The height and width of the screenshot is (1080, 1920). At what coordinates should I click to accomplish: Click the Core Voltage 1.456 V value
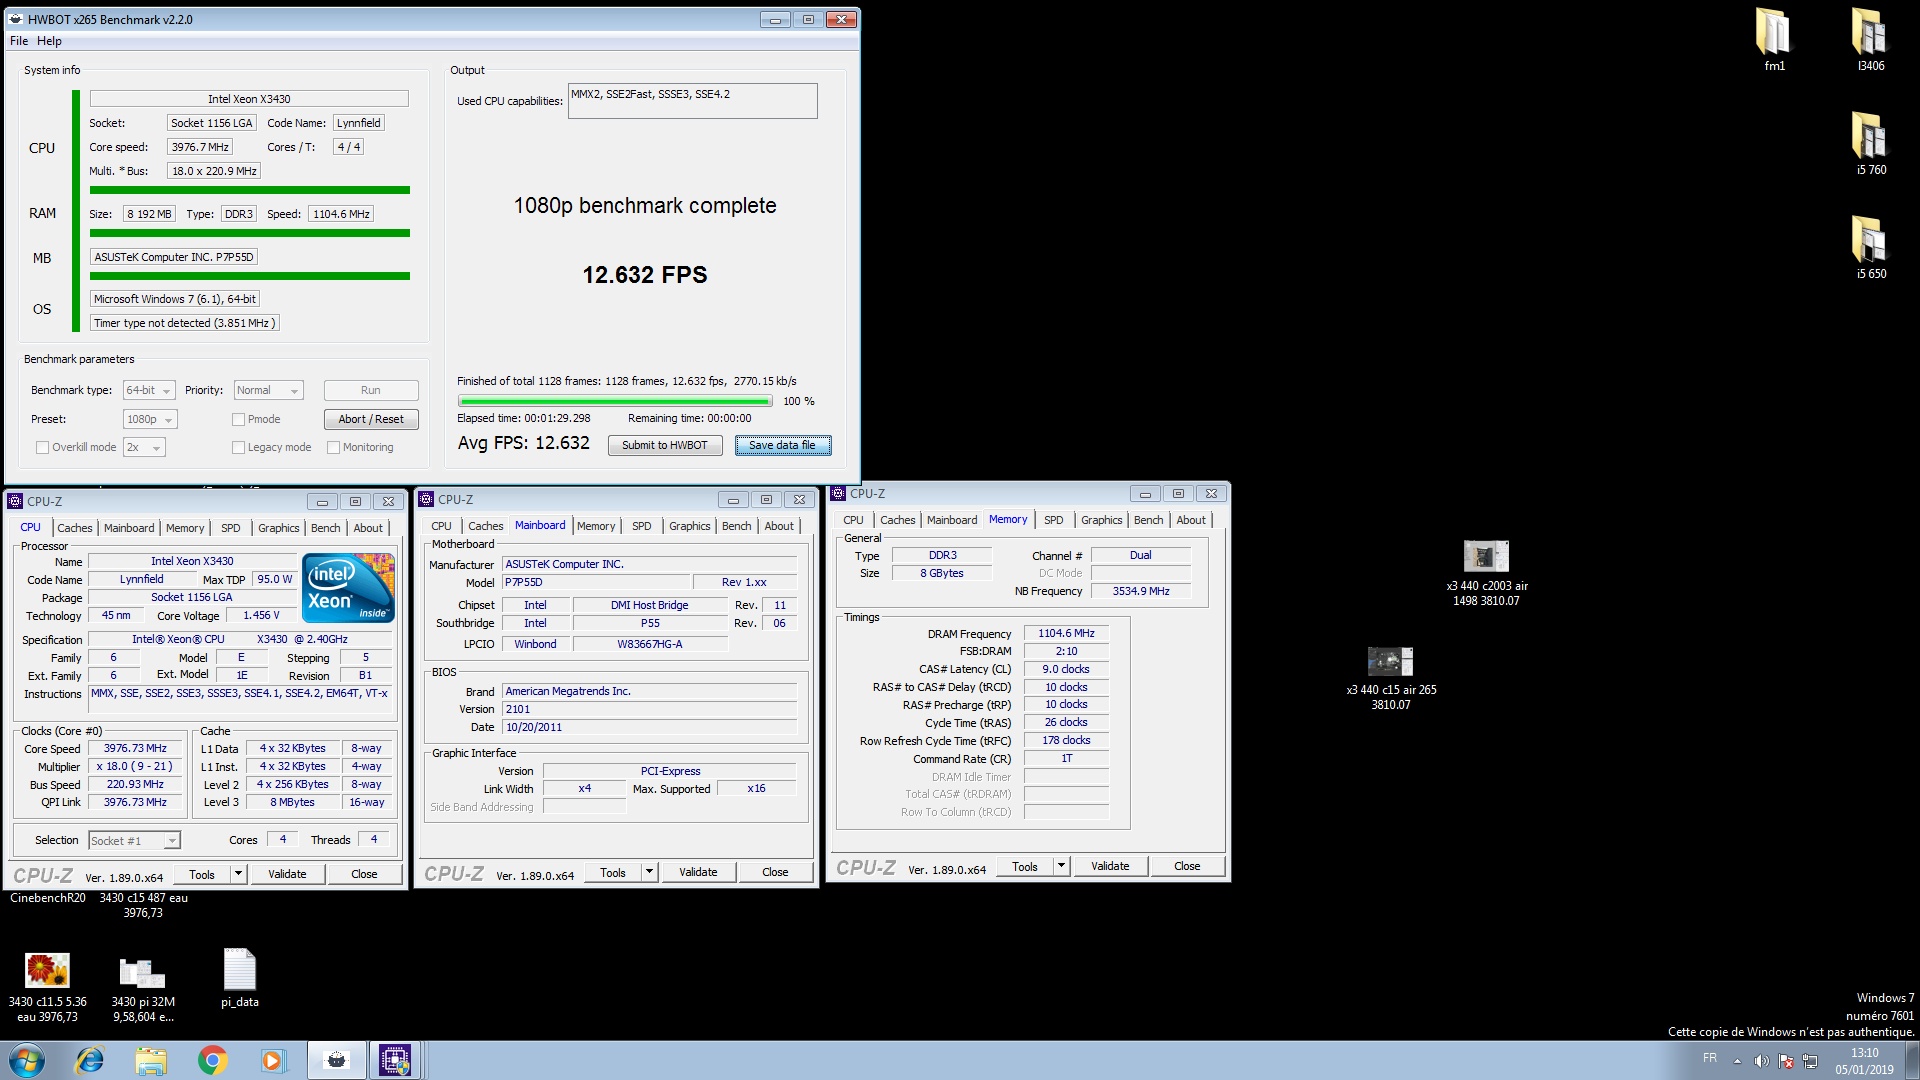[262, 616]
